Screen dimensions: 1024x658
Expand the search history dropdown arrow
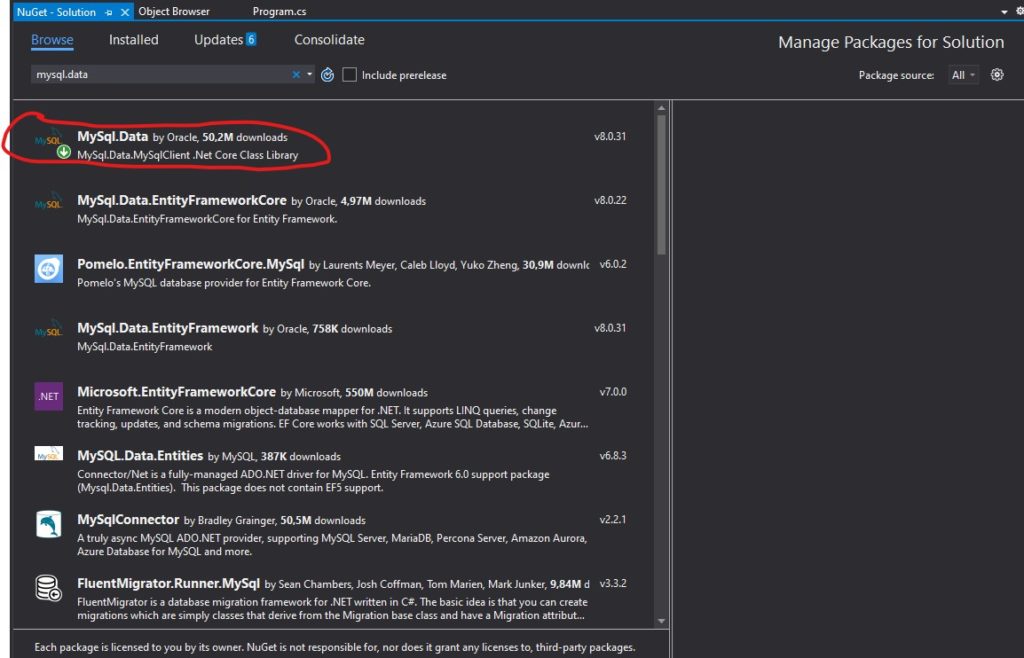(x=310, y=75)
